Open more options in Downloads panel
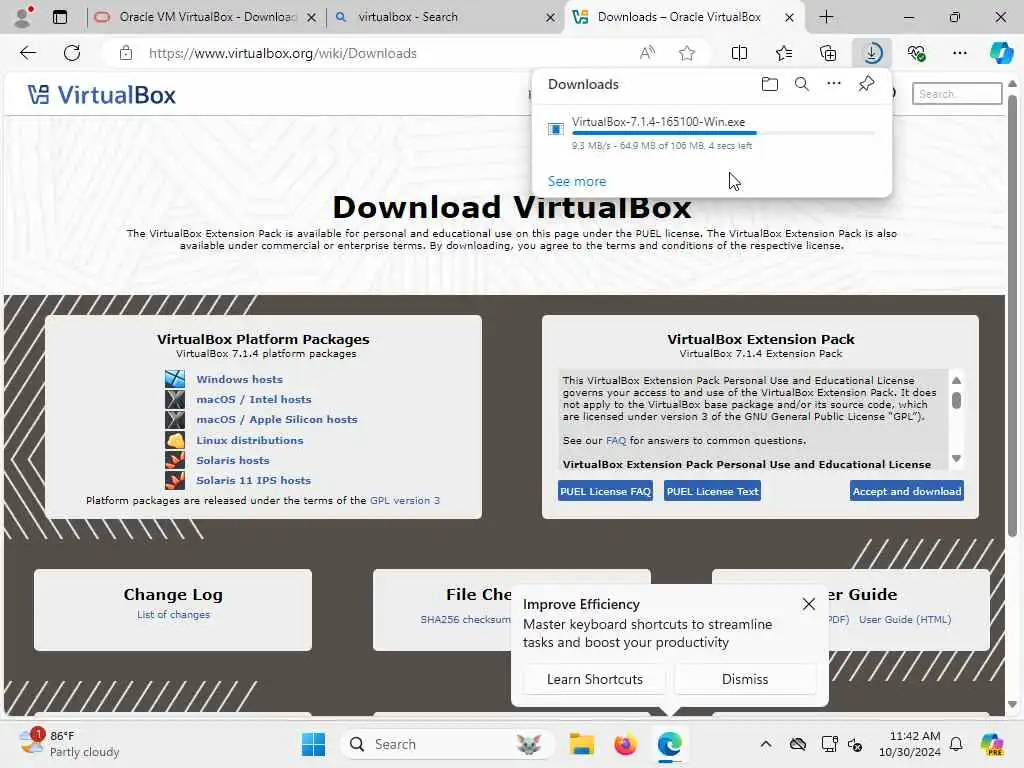1024x768 pixels. point(834,84)
